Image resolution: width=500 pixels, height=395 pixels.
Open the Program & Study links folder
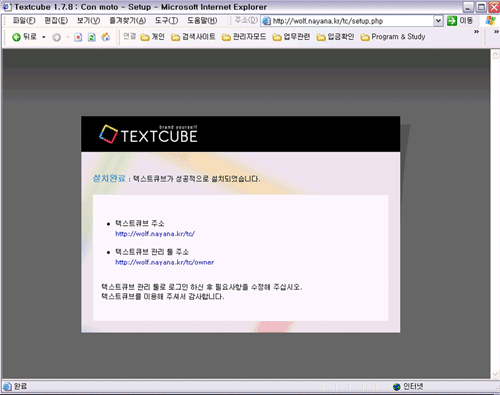(x=393, y=37)
